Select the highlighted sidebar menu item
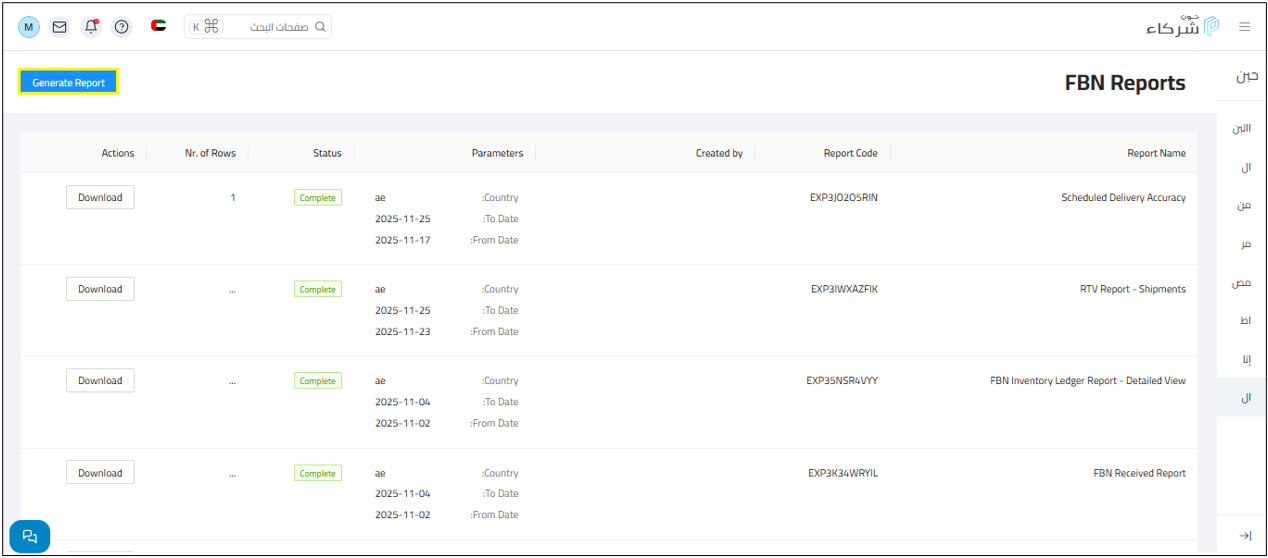Screen dimensions: 1268x558 (1244, 397)
